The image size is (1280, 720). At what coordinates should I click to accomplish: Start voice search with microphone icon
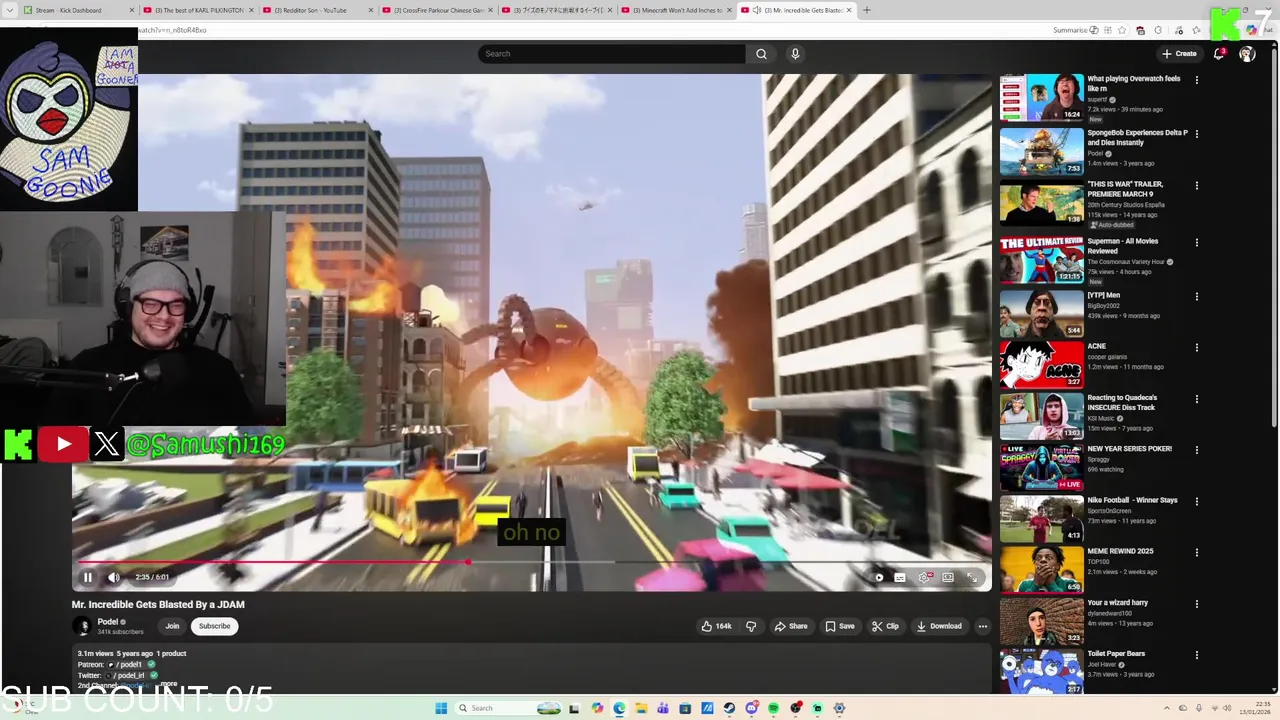(795, 54)
